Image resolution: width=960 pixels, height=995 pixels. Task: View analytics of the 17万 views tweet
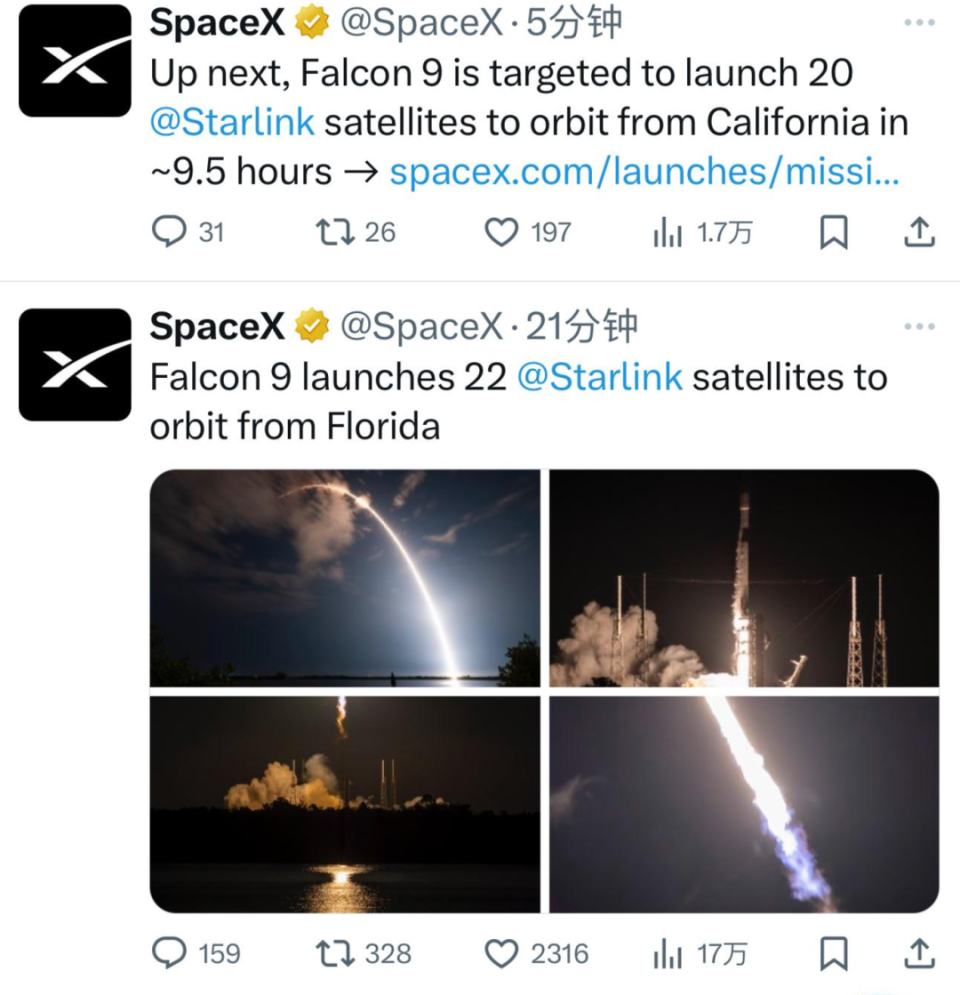667,953
